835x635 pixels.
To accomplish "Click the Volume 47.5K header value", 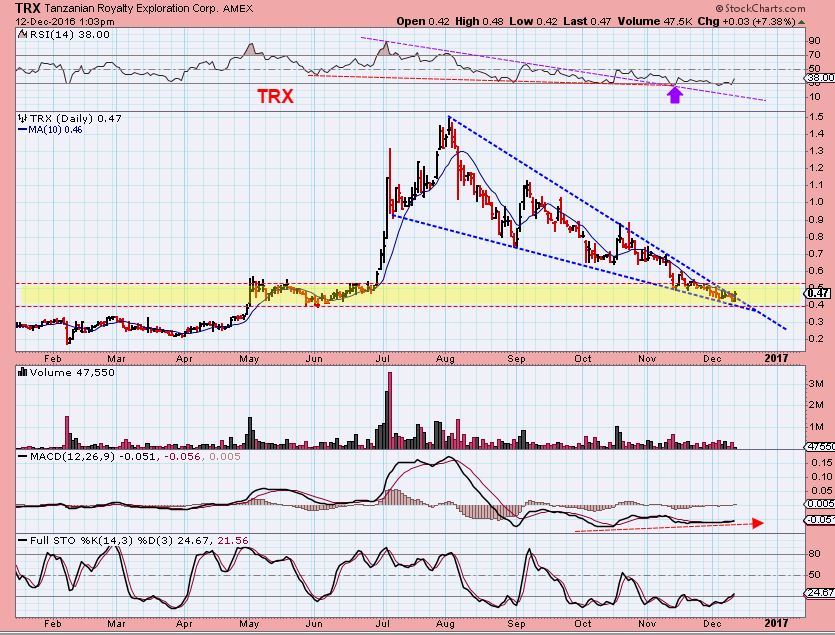I will point(654,22).
